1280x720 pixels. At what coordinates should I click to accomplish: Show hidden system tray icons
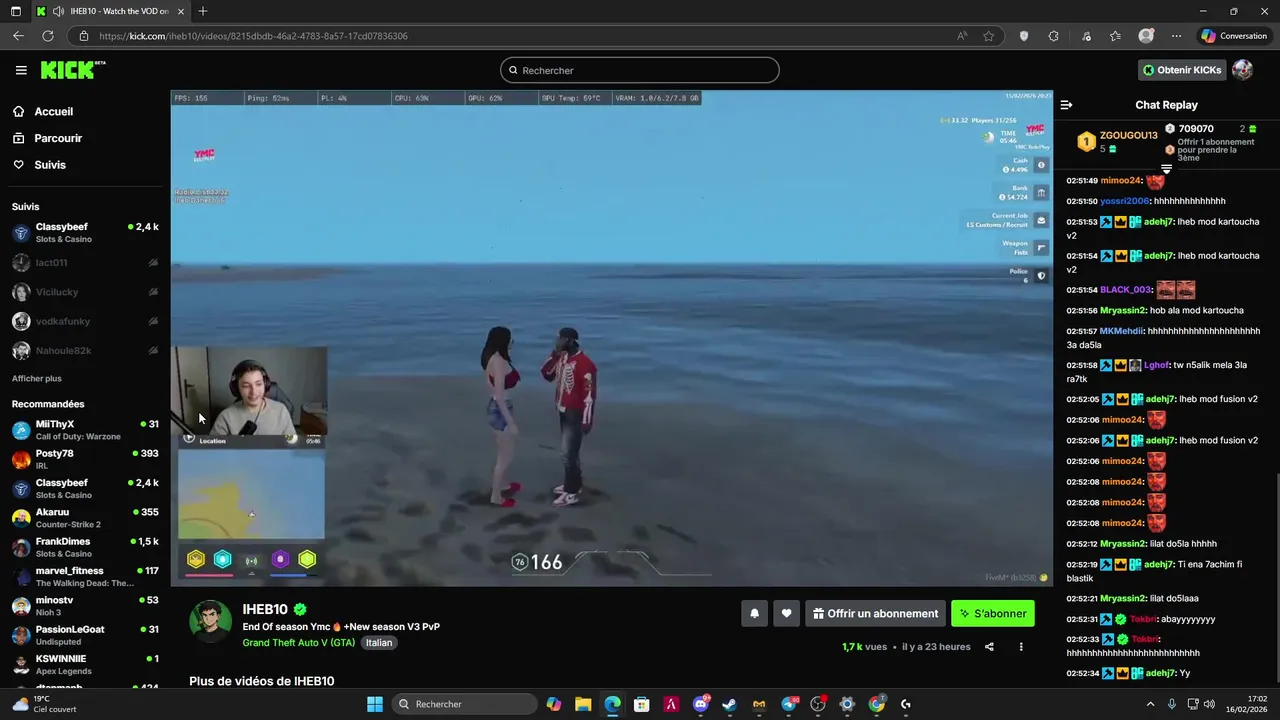tap(1150, 704)
